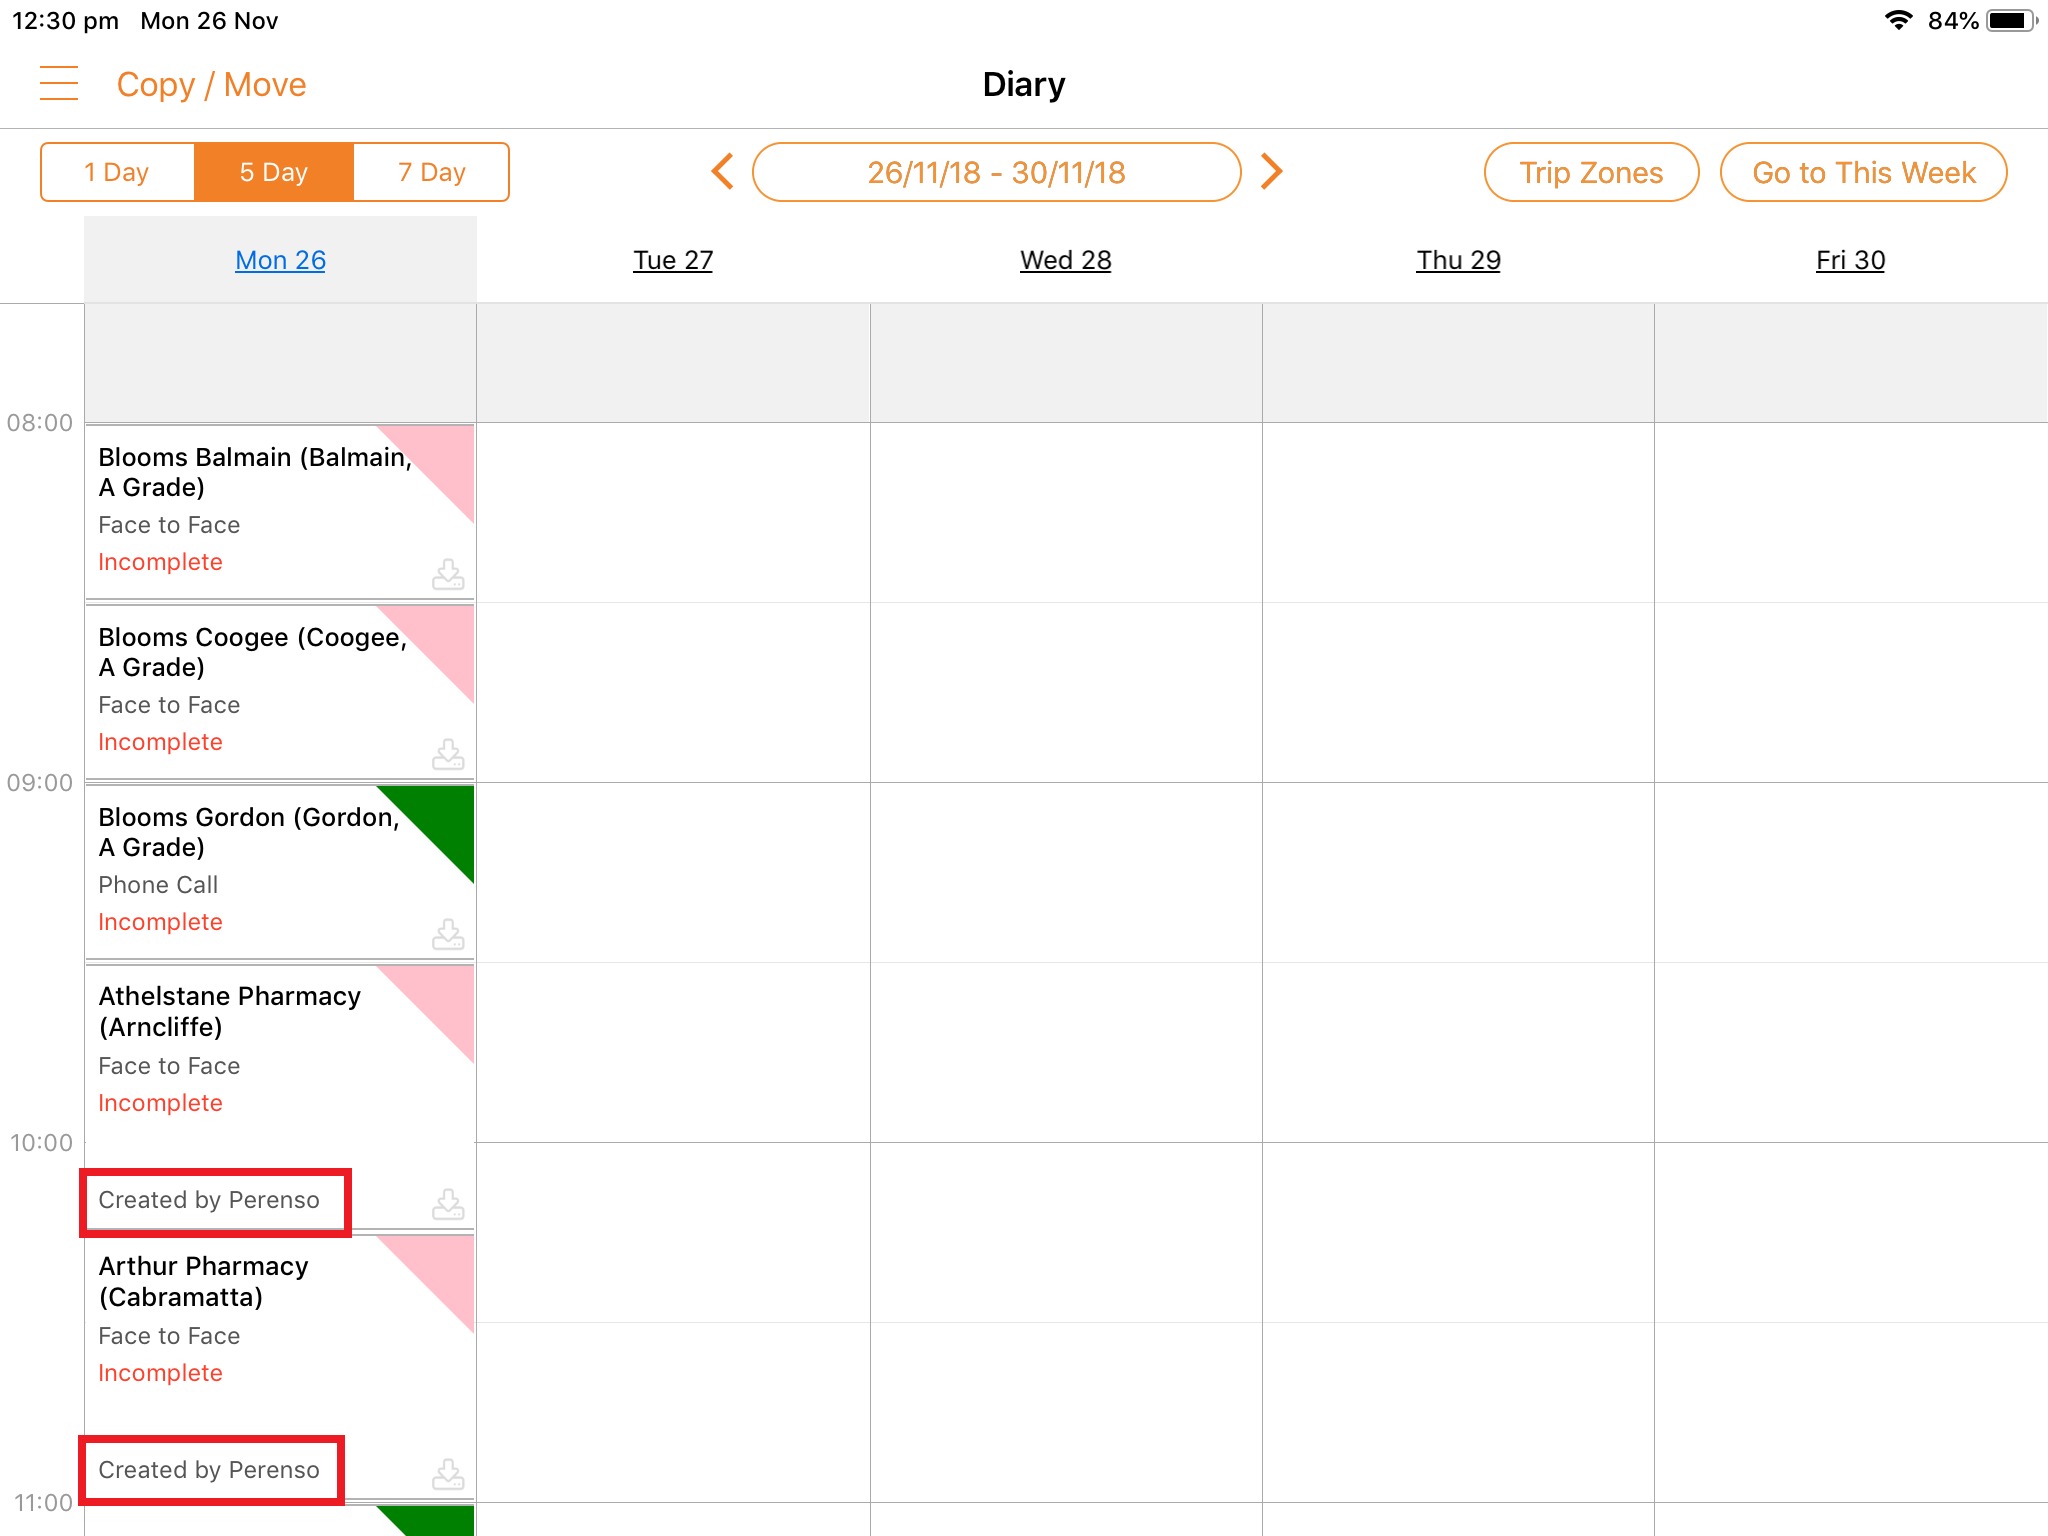Image resolution: width=2048 pixels, height=1536 pixels.
Task: Tap green corner flag on Blooms Gordon card
Action: 440,817
